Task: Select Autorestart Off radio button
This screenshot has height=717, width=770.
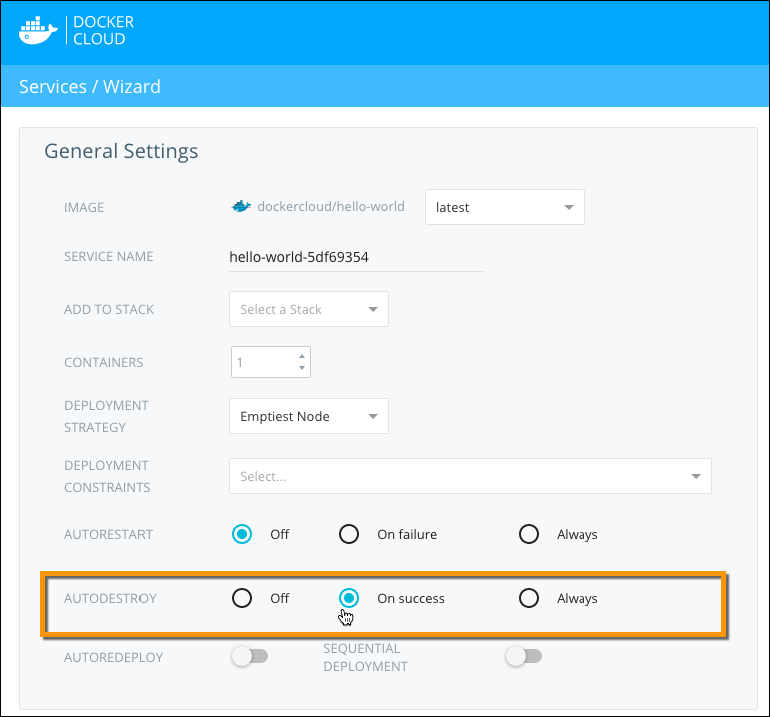Action: click(x=242, y=534)
